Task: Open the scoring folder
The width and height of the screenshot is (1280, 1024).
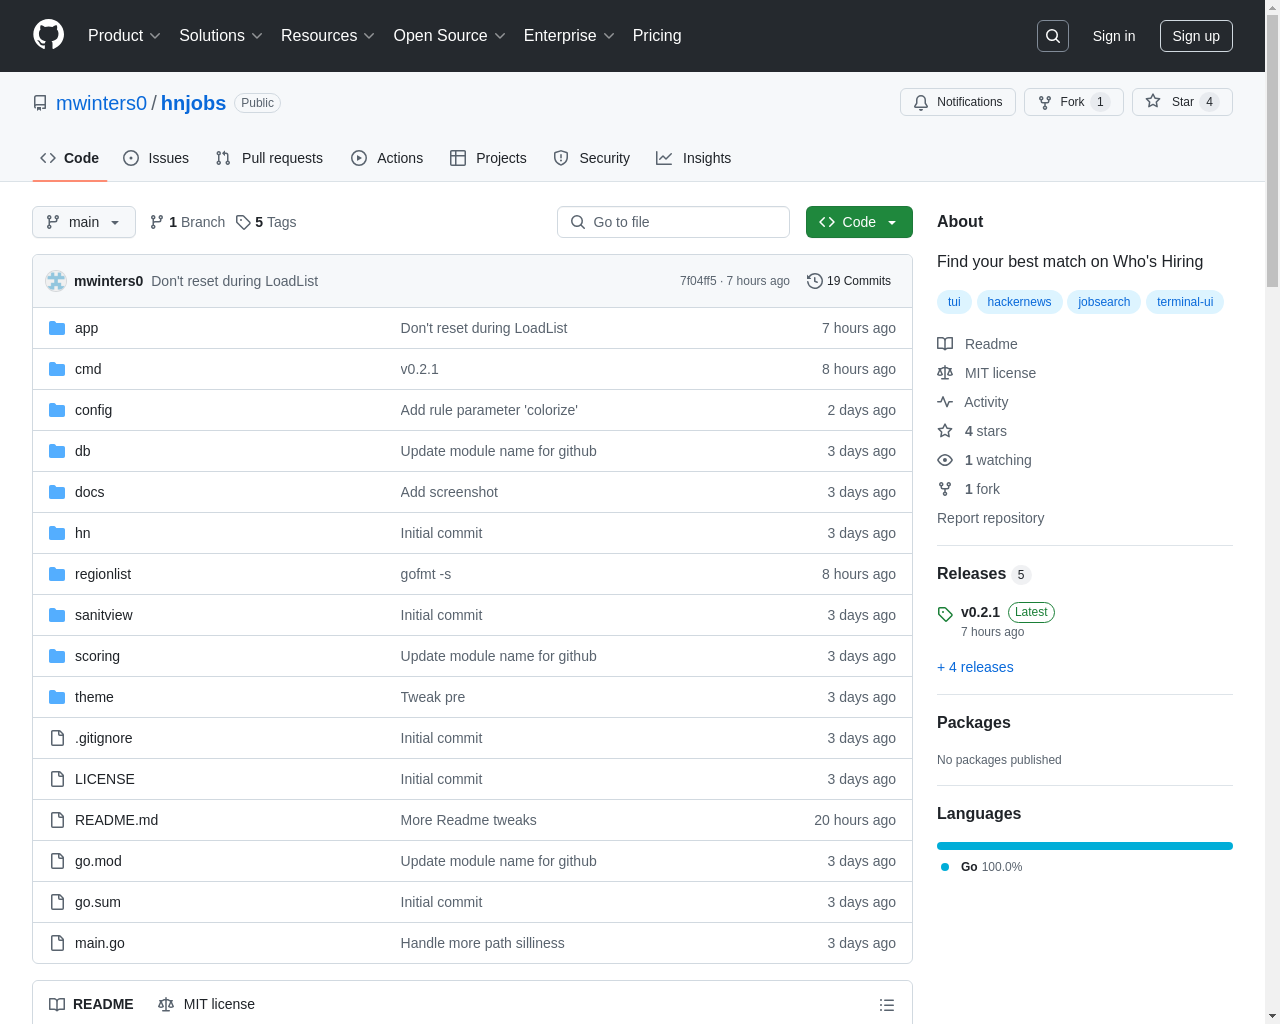Action: coord(97,656)
